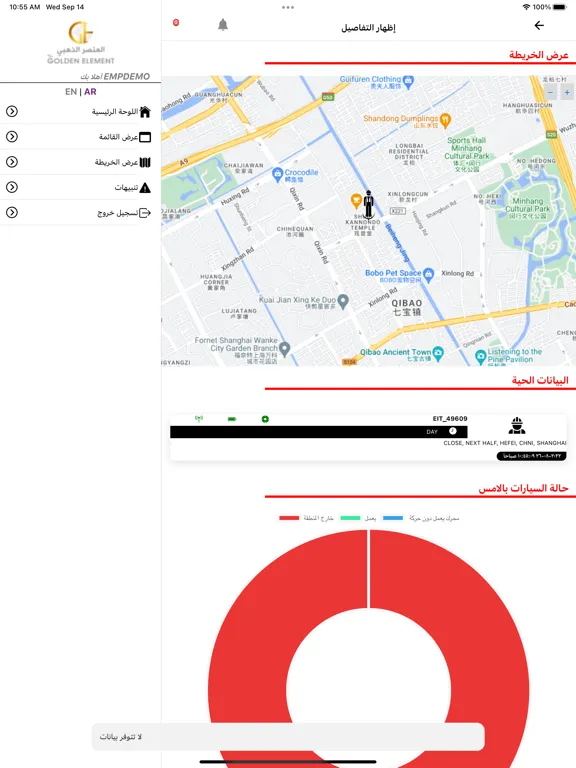Image resolution: width=576 pixels, height=768 pixels.
Task: Switch language to AR
Action: (x=90, y=92)
